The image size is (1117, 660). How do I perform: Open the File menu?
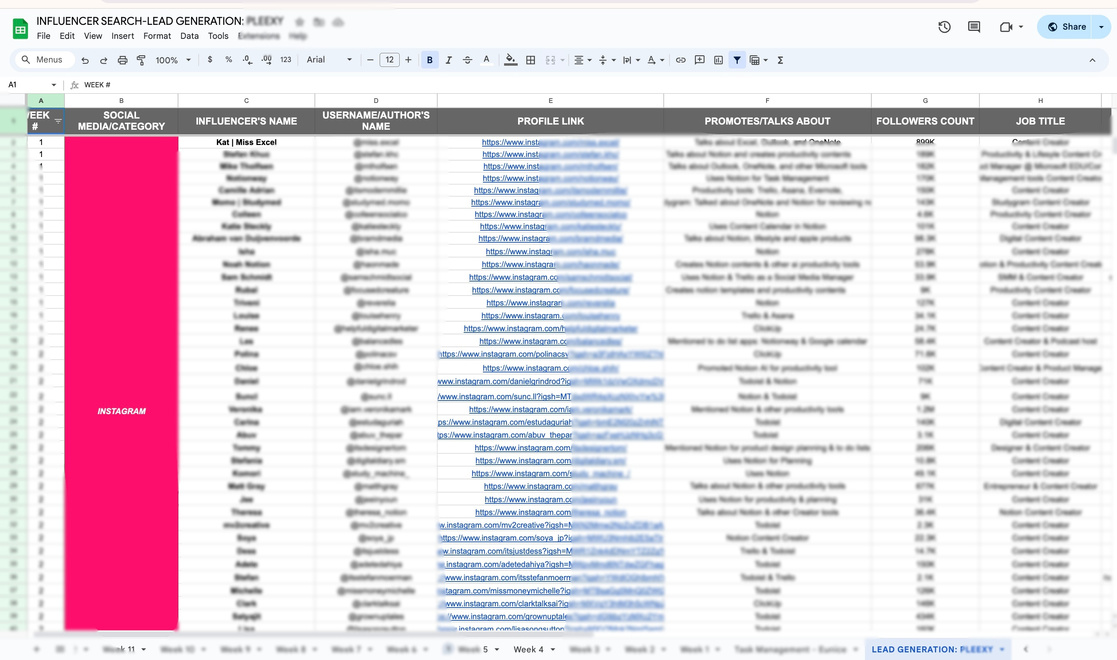coord(43,36)
